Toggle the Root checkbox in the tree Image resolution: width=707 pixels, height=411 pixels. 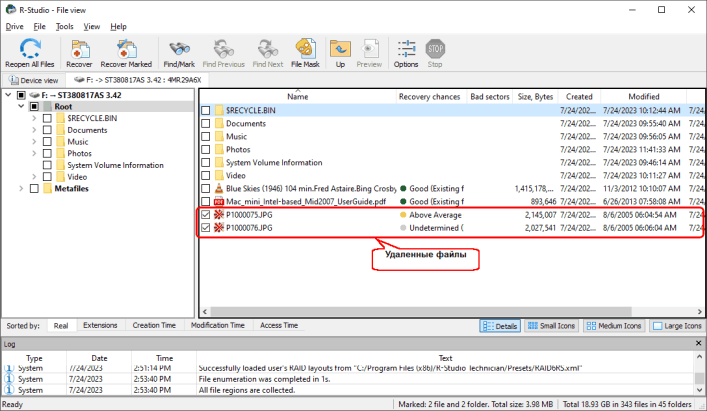[x=34, y=106]
